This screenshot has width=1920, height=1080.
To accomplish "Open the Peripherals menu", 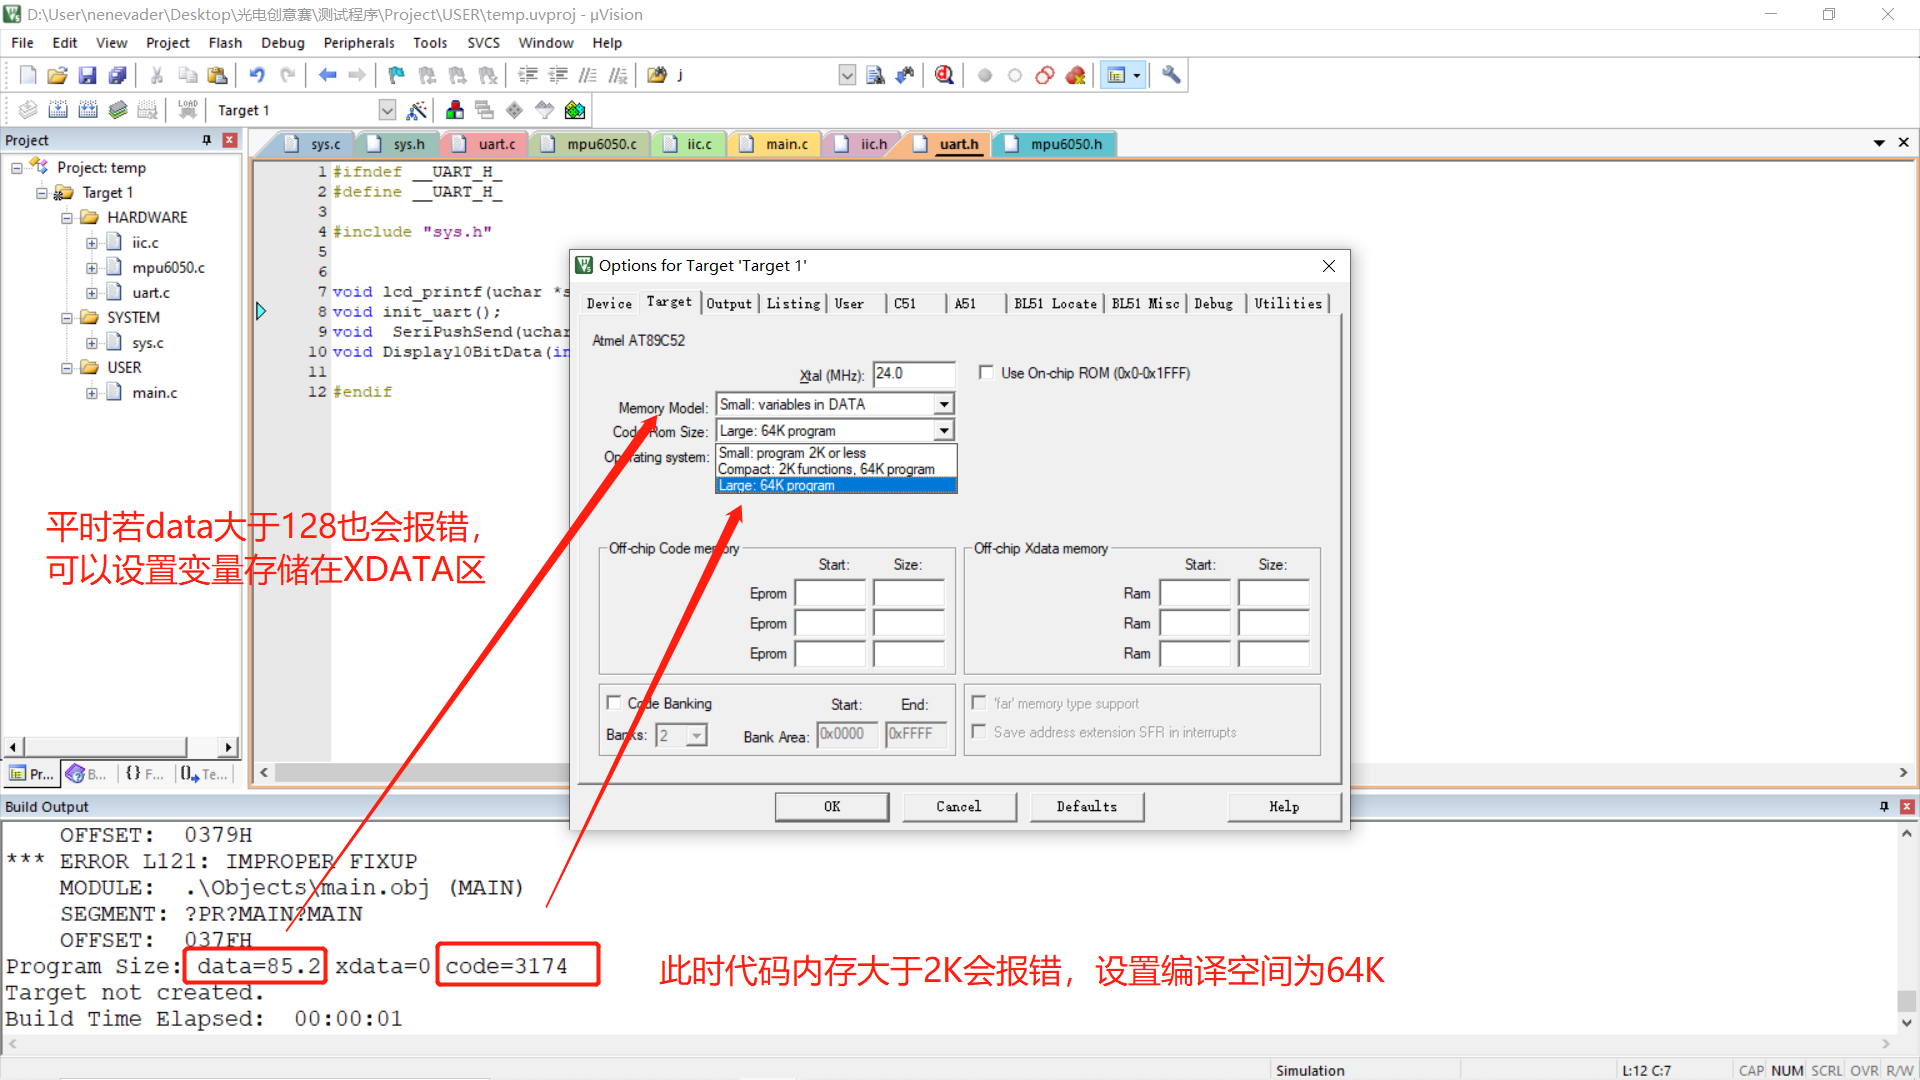I will point(358,43).
